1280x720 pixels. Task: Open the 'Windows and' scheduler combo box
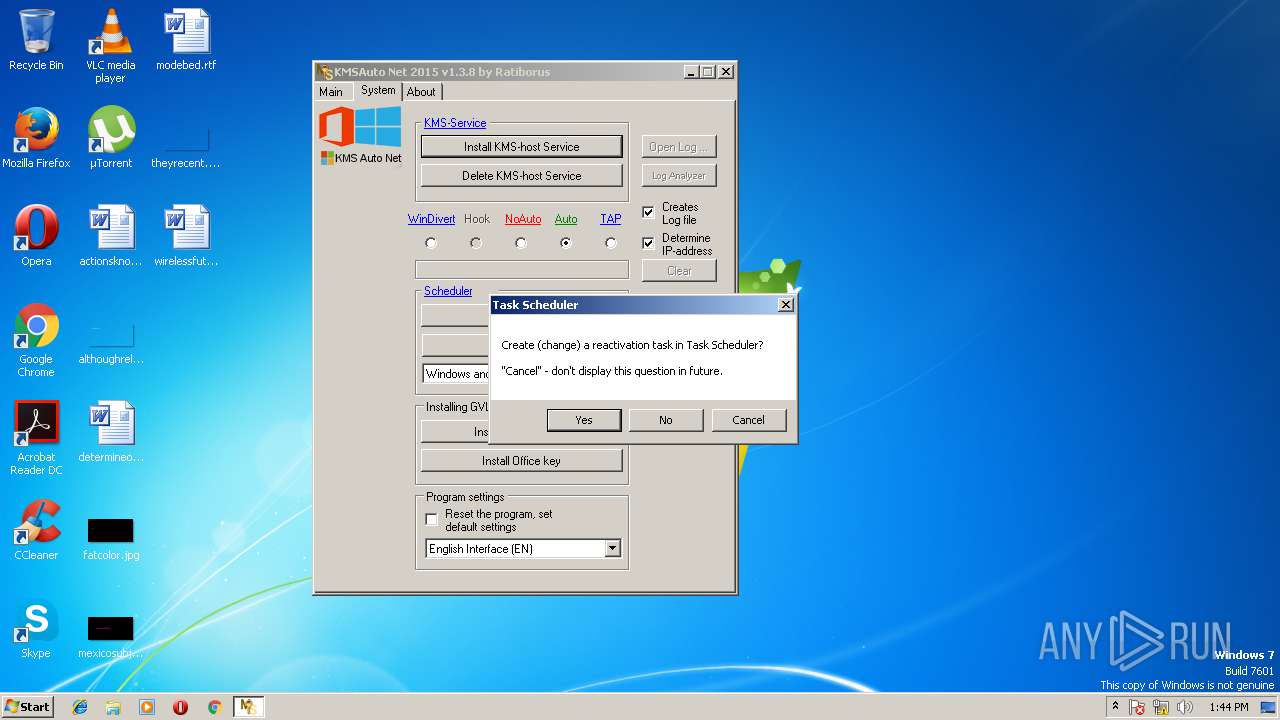click(x=456, y=374)
